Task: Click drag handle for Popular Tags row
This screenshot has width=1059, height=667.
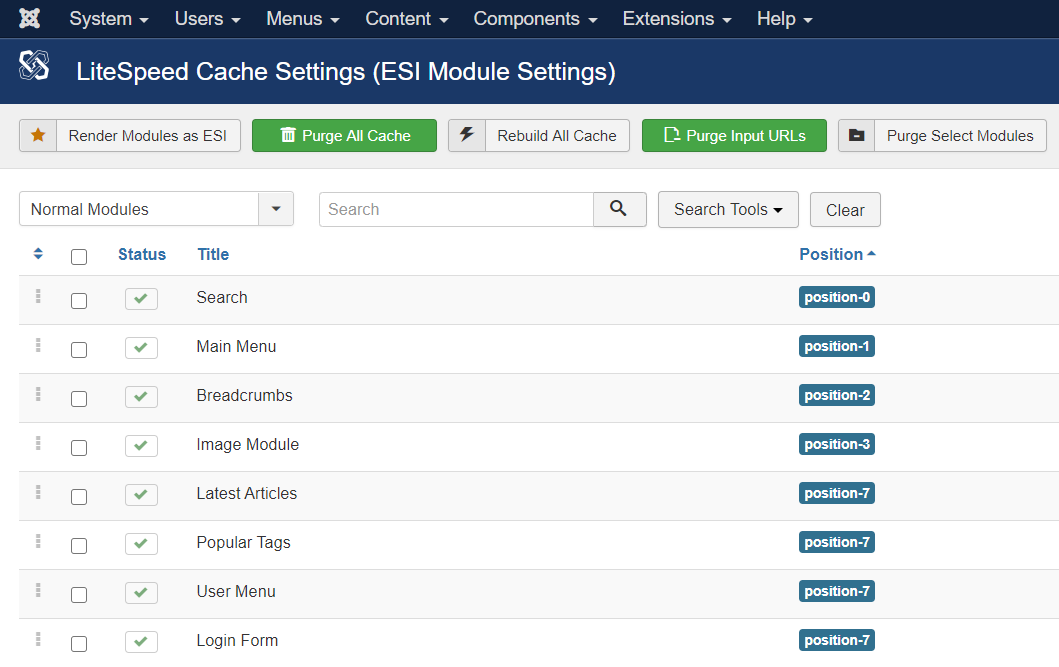Action: pos(38,541)
